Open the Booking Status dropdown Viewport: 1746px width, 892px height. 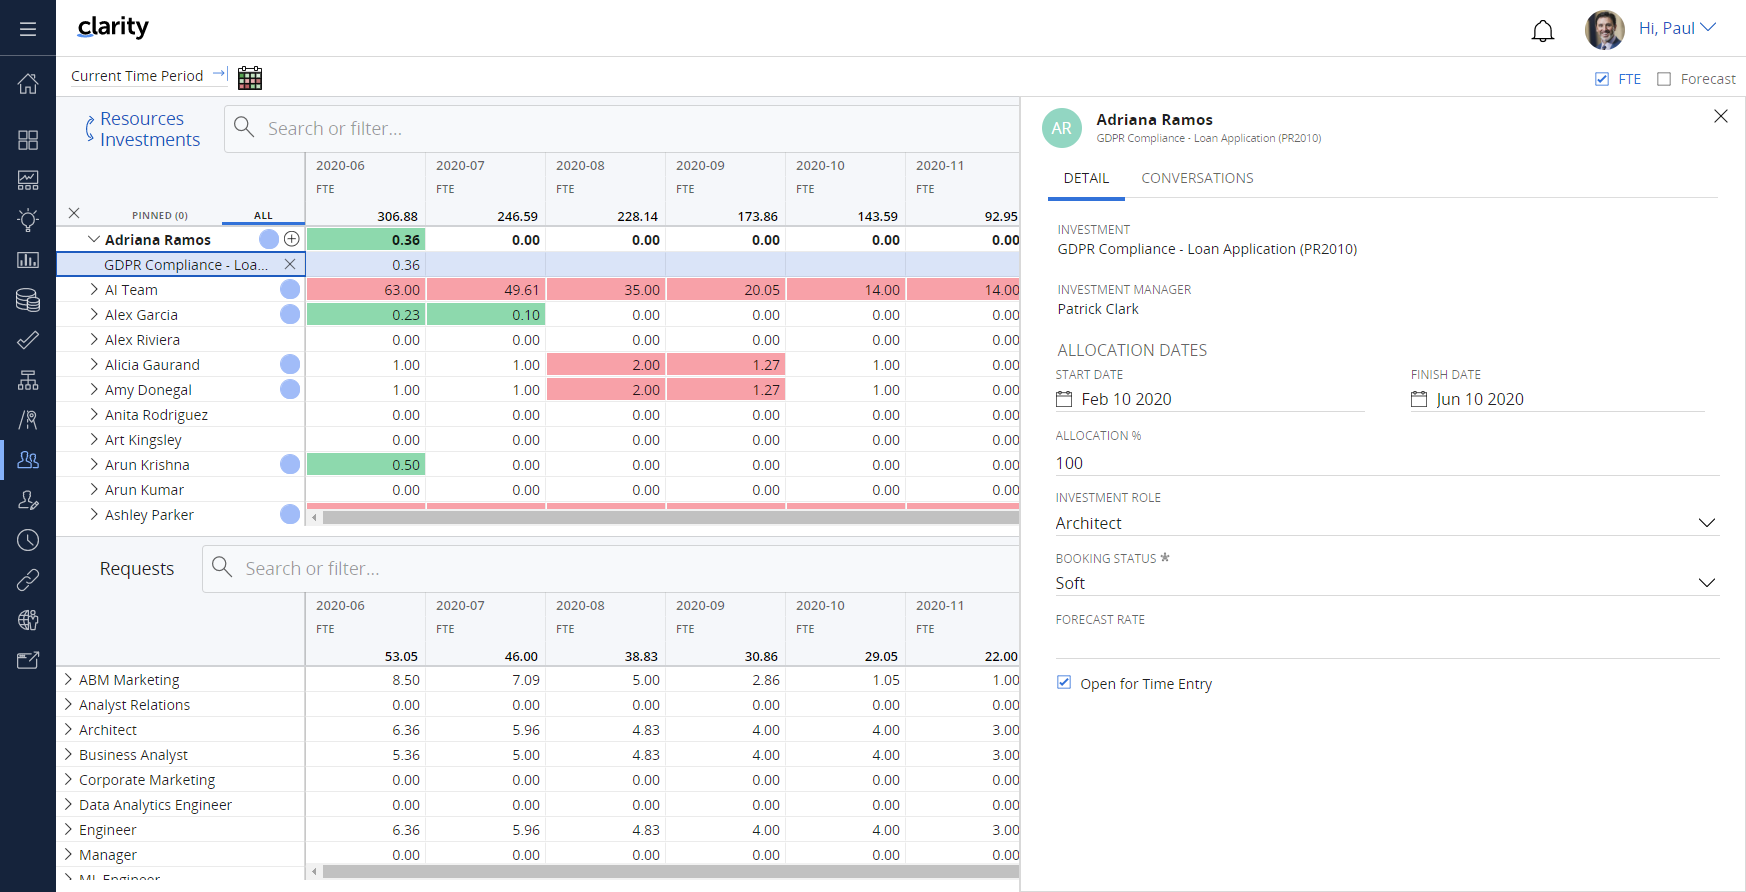pyautogui.click(x=1706, y=583)
